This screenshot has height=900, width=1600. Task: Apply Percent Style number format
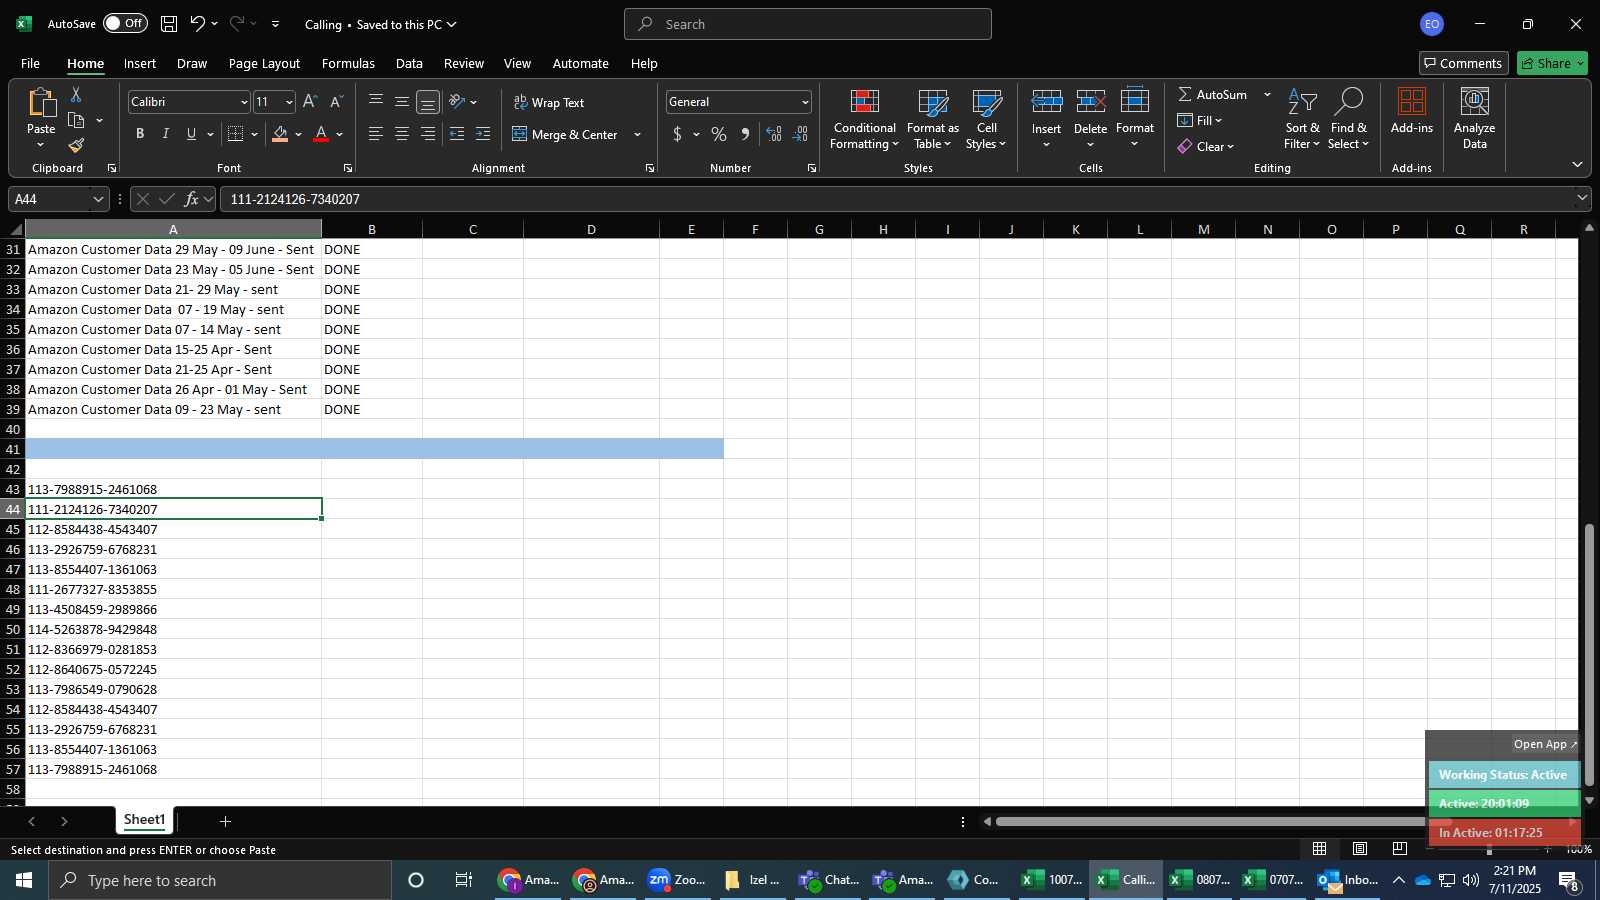(x=719, y=134)
